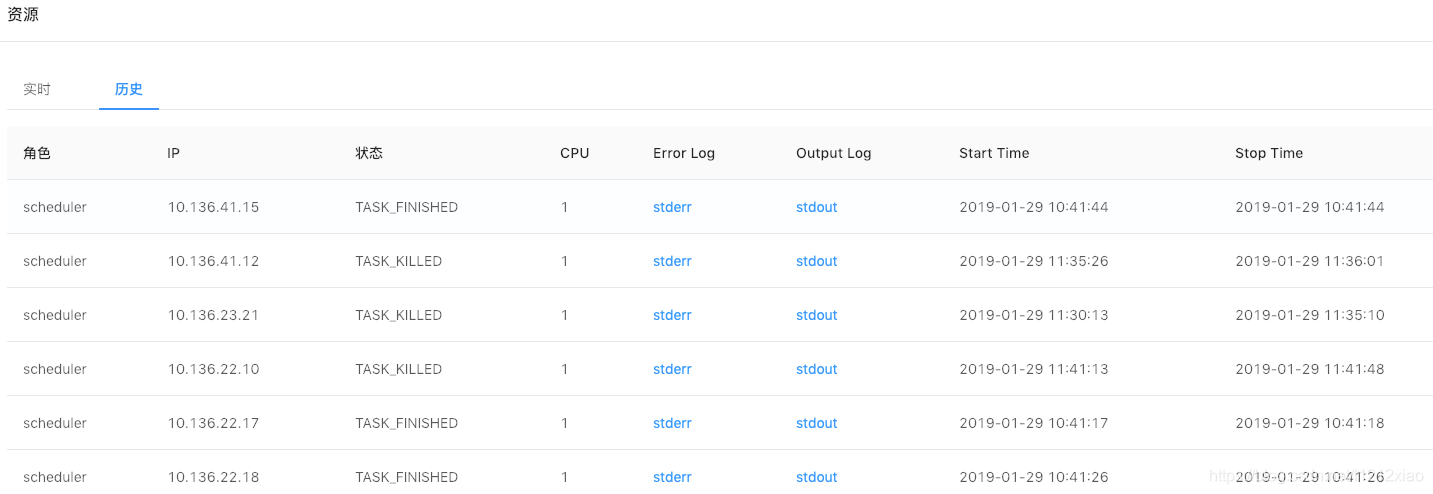View stdout for IP 10.136.41.12
Screen dimensions: 1433x494
[x=816, y=261]
